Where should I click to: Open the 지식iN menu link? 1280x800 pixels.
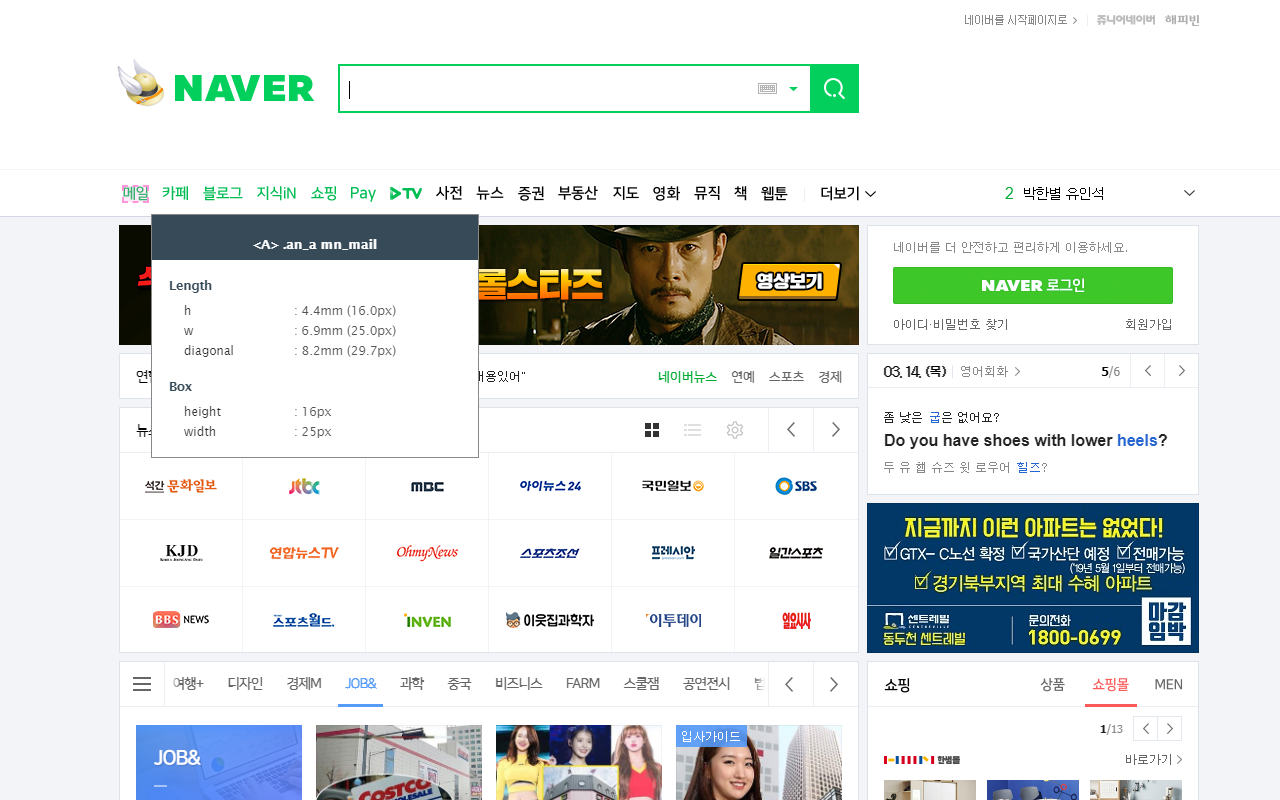(276, 193)
